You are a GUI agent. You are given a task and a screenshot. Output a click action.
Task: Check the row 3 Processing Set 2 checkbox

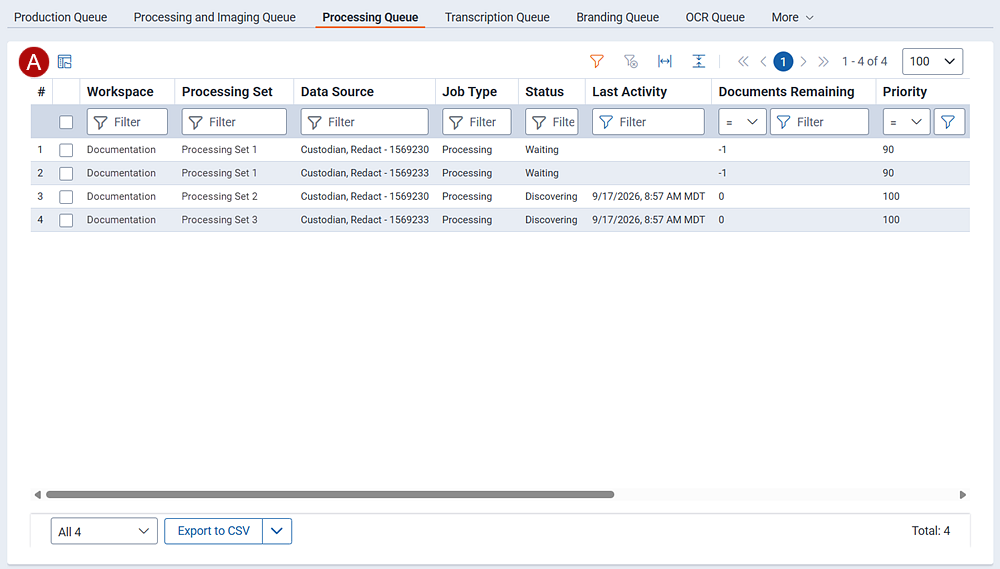click(x=66, y=196)
